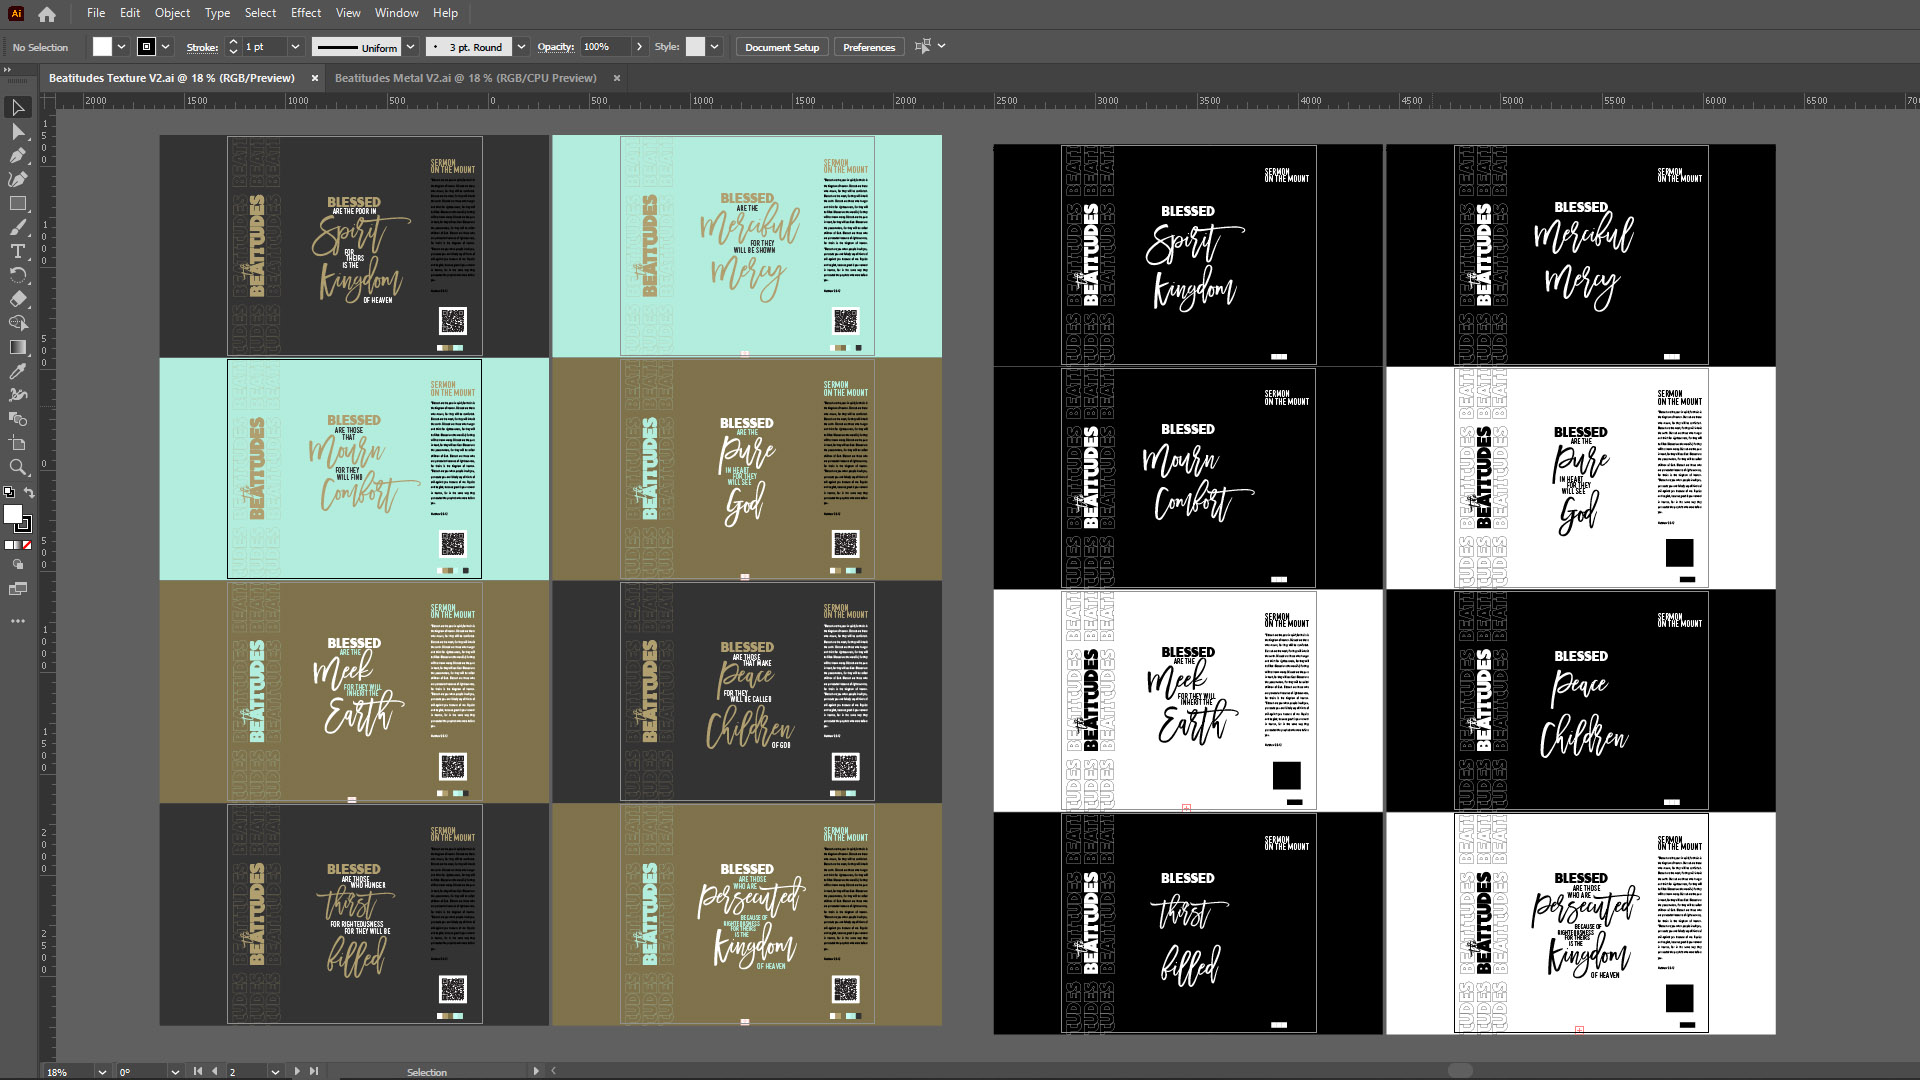Select the Eraser tool
This screenshot has width=1920, height=1080.
pyautogui.click(x=18, y=299)
